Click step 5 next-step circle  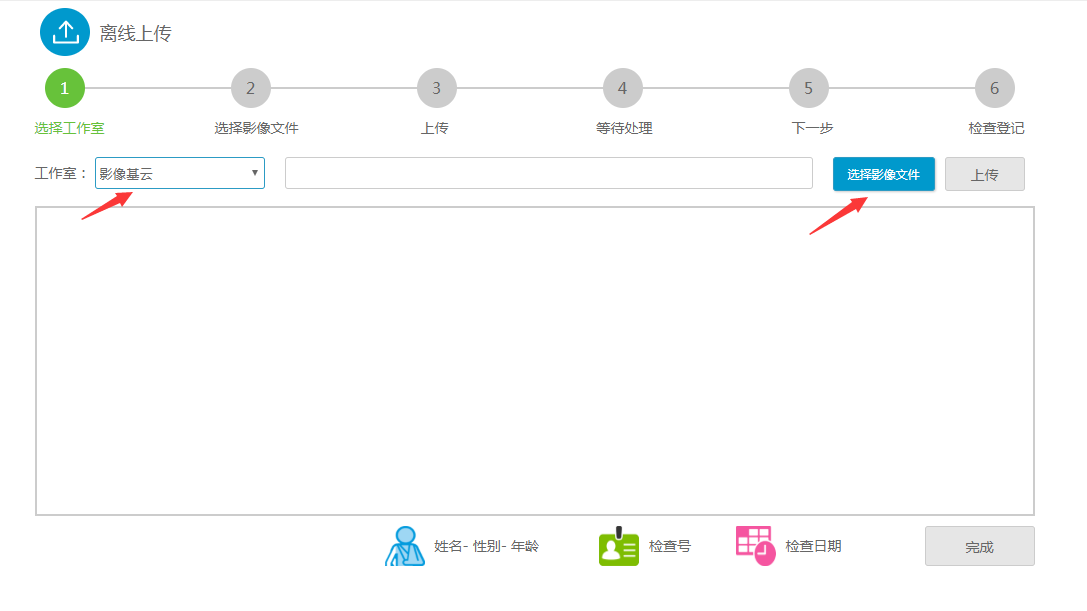[809, 88]
